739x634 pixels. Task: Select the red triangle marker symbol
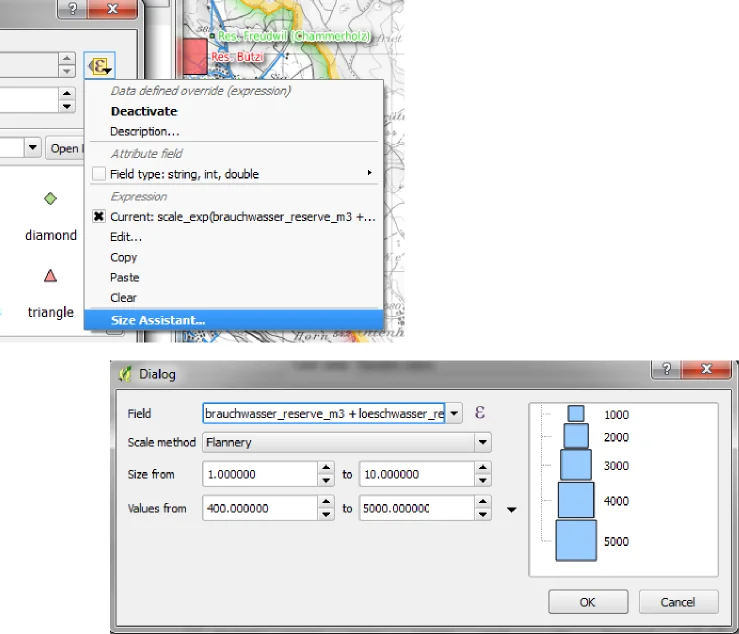click(x=51, y=276)
